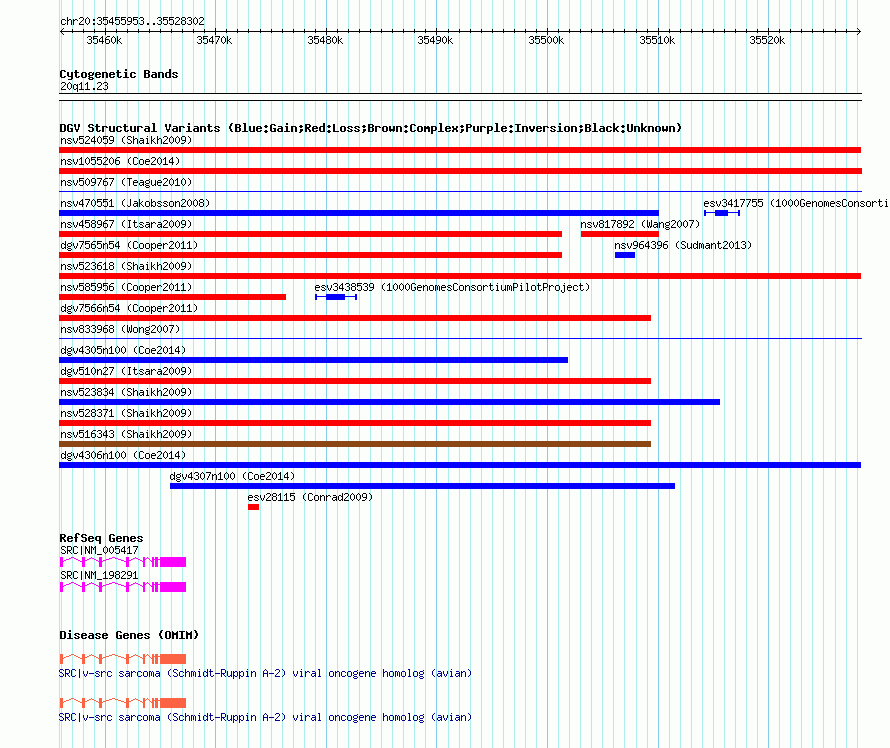
Task: Click the 35460k ruler label
Action: (104, 40)
